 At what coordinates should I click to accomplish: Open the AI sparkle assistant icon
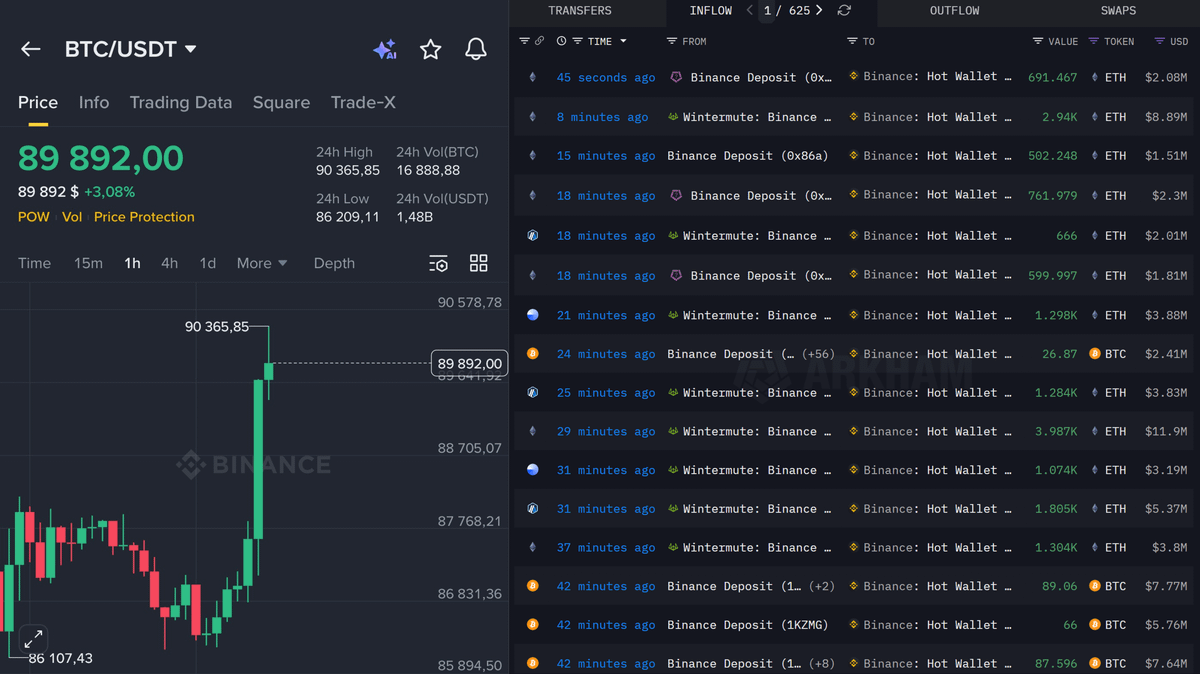pos(385,49)
